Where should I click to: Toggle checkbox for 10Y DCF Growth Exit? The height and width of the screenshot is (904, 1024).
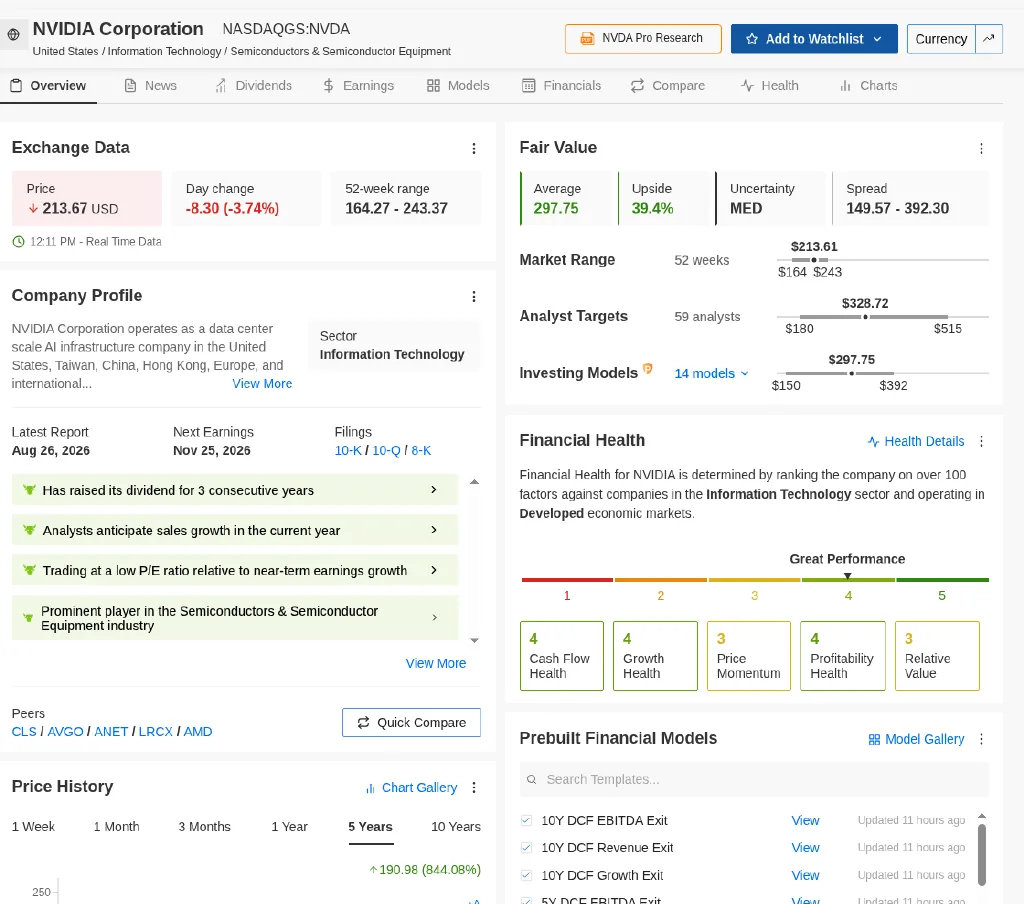[526, 875]
